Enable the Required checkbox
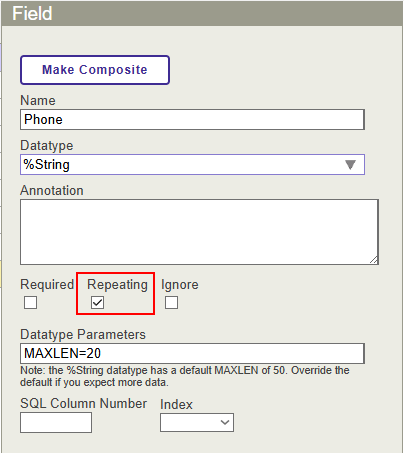The height and width of the screenshot is (453, 404). (30, 303)
